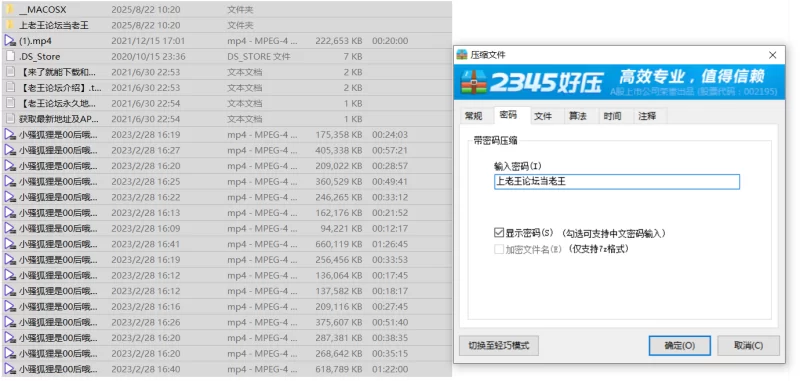Click the DS_STORE 文件 type cell
The height and width of the screenshot is (381, 800).
coord(259,57)
